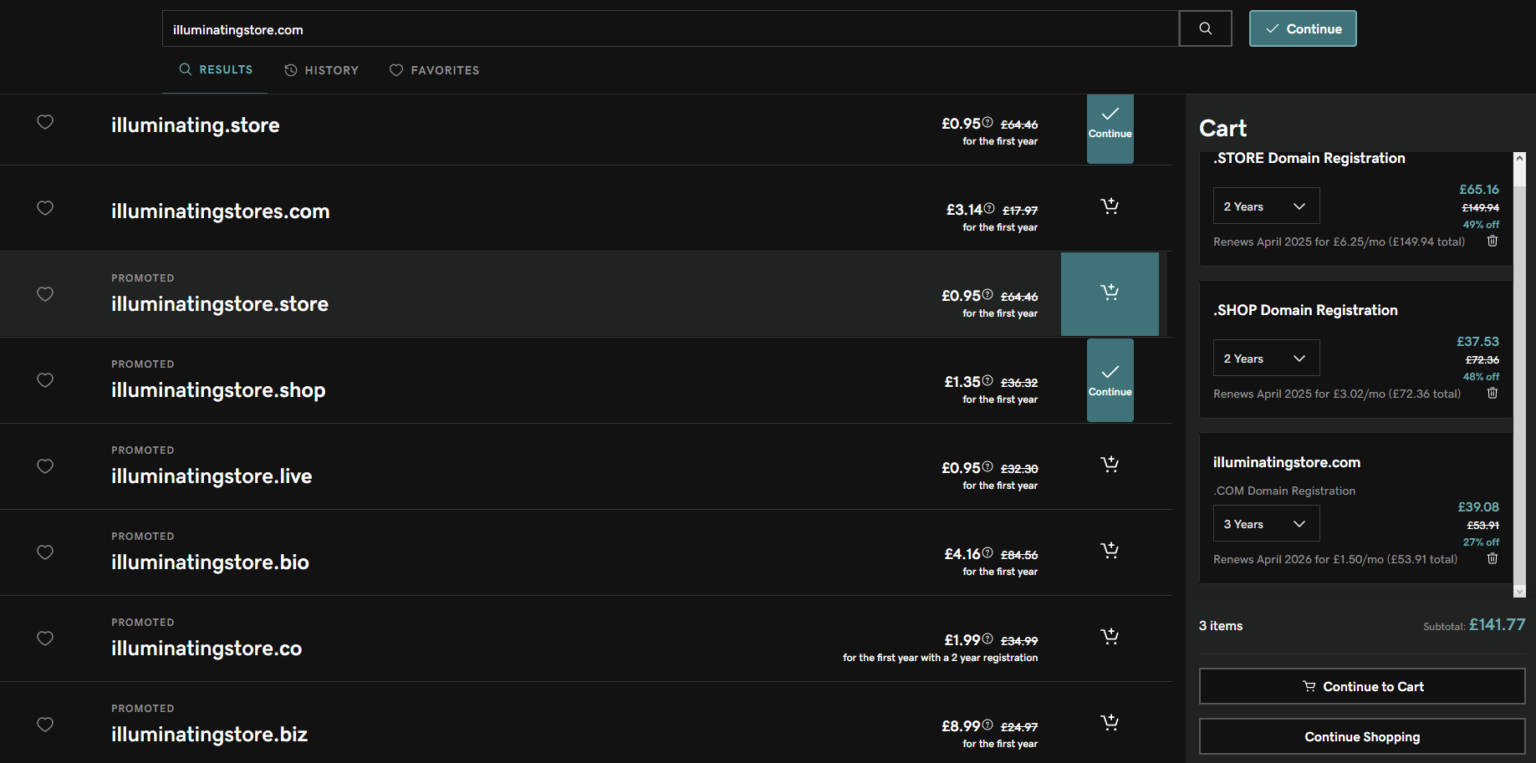Screen dimensions: 1536x763
Task: Click the cart panel scrollbar
Action: tap(1520, 375)
